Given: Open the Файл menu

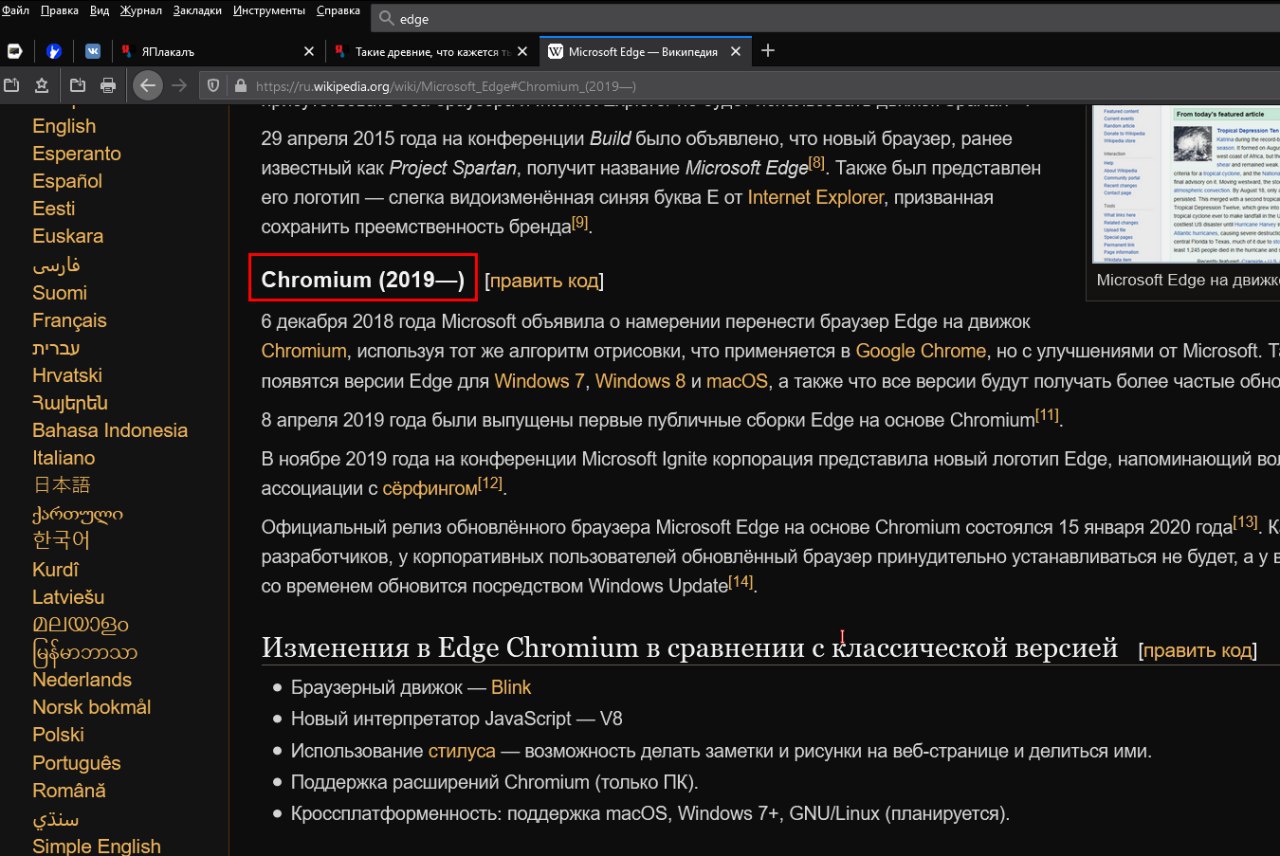Looking at the screenshot, I should click(16, 11).
